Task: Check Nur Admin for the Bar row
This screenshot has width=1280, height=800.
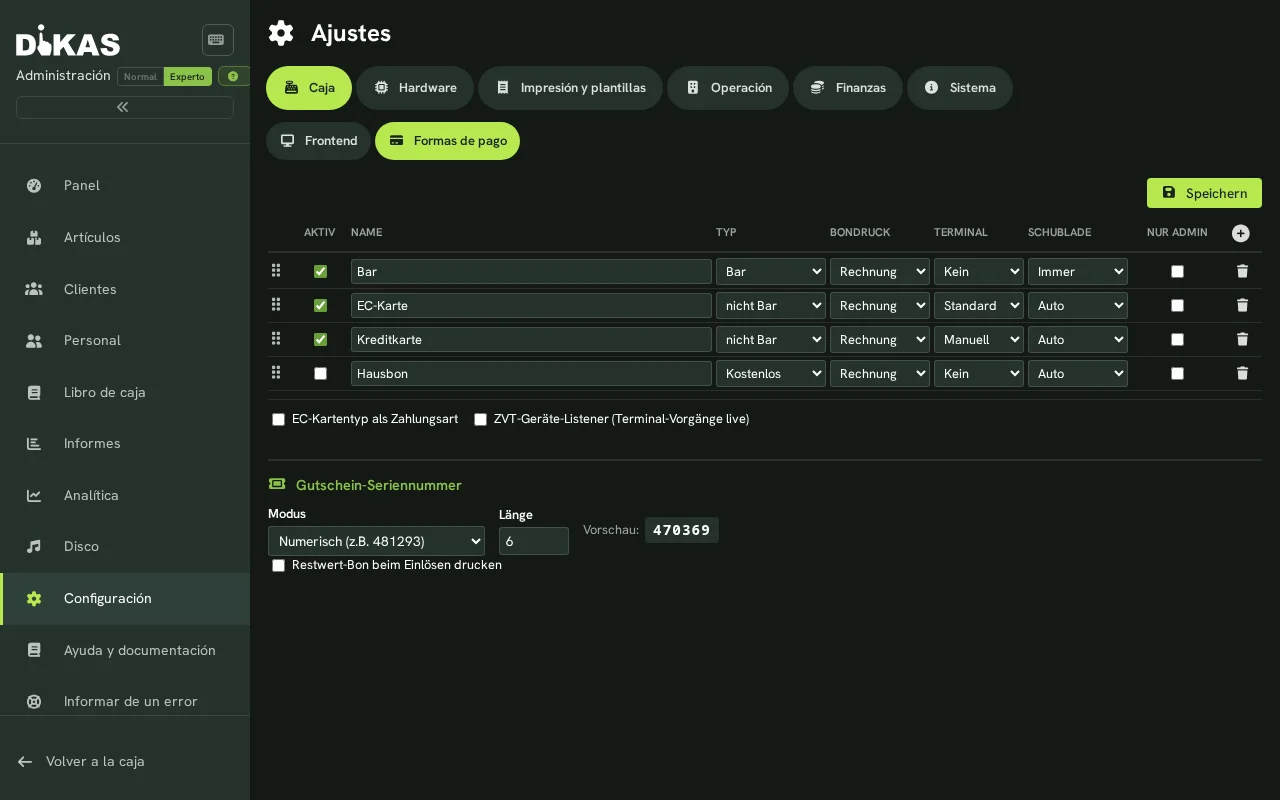Action: click(x=1177, y=271)
